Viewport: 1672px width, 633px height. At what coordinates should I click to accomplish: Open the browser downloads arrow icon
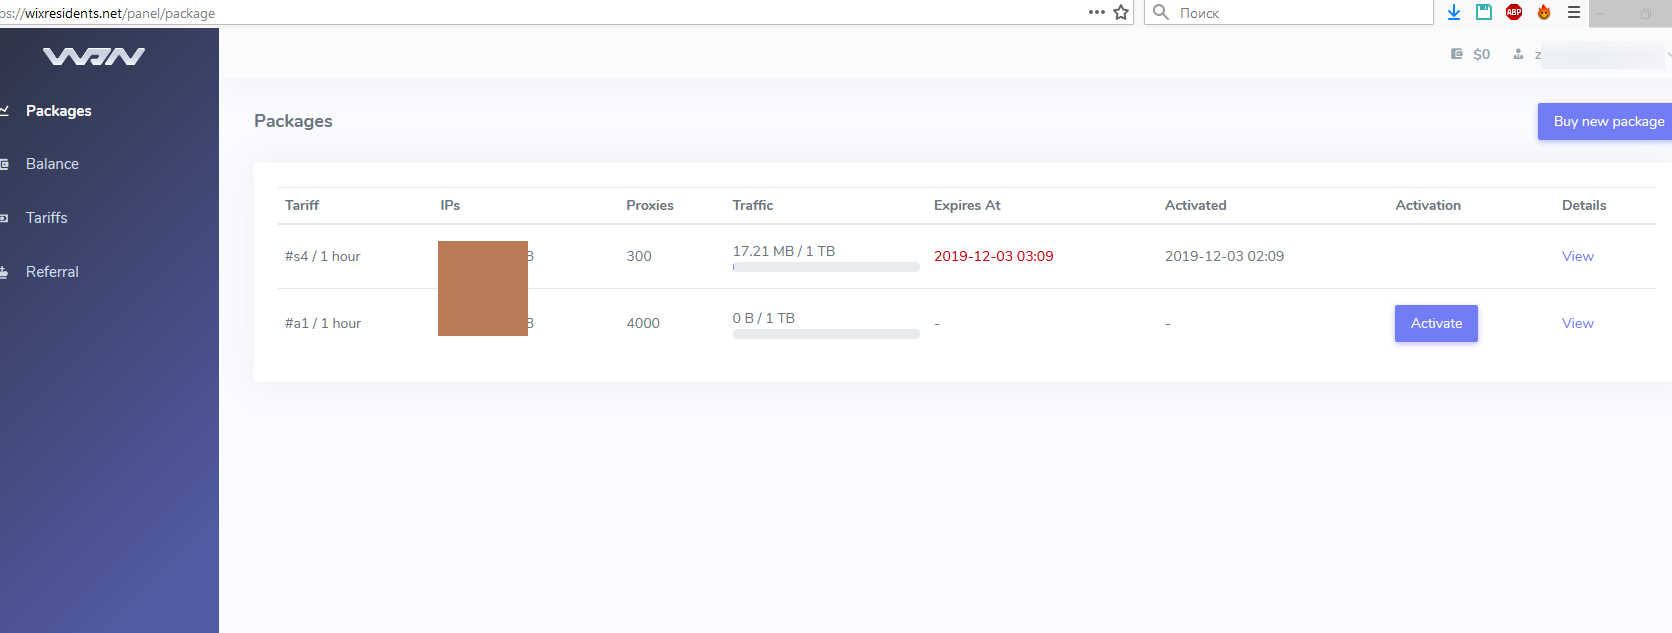pos(1454,12)
